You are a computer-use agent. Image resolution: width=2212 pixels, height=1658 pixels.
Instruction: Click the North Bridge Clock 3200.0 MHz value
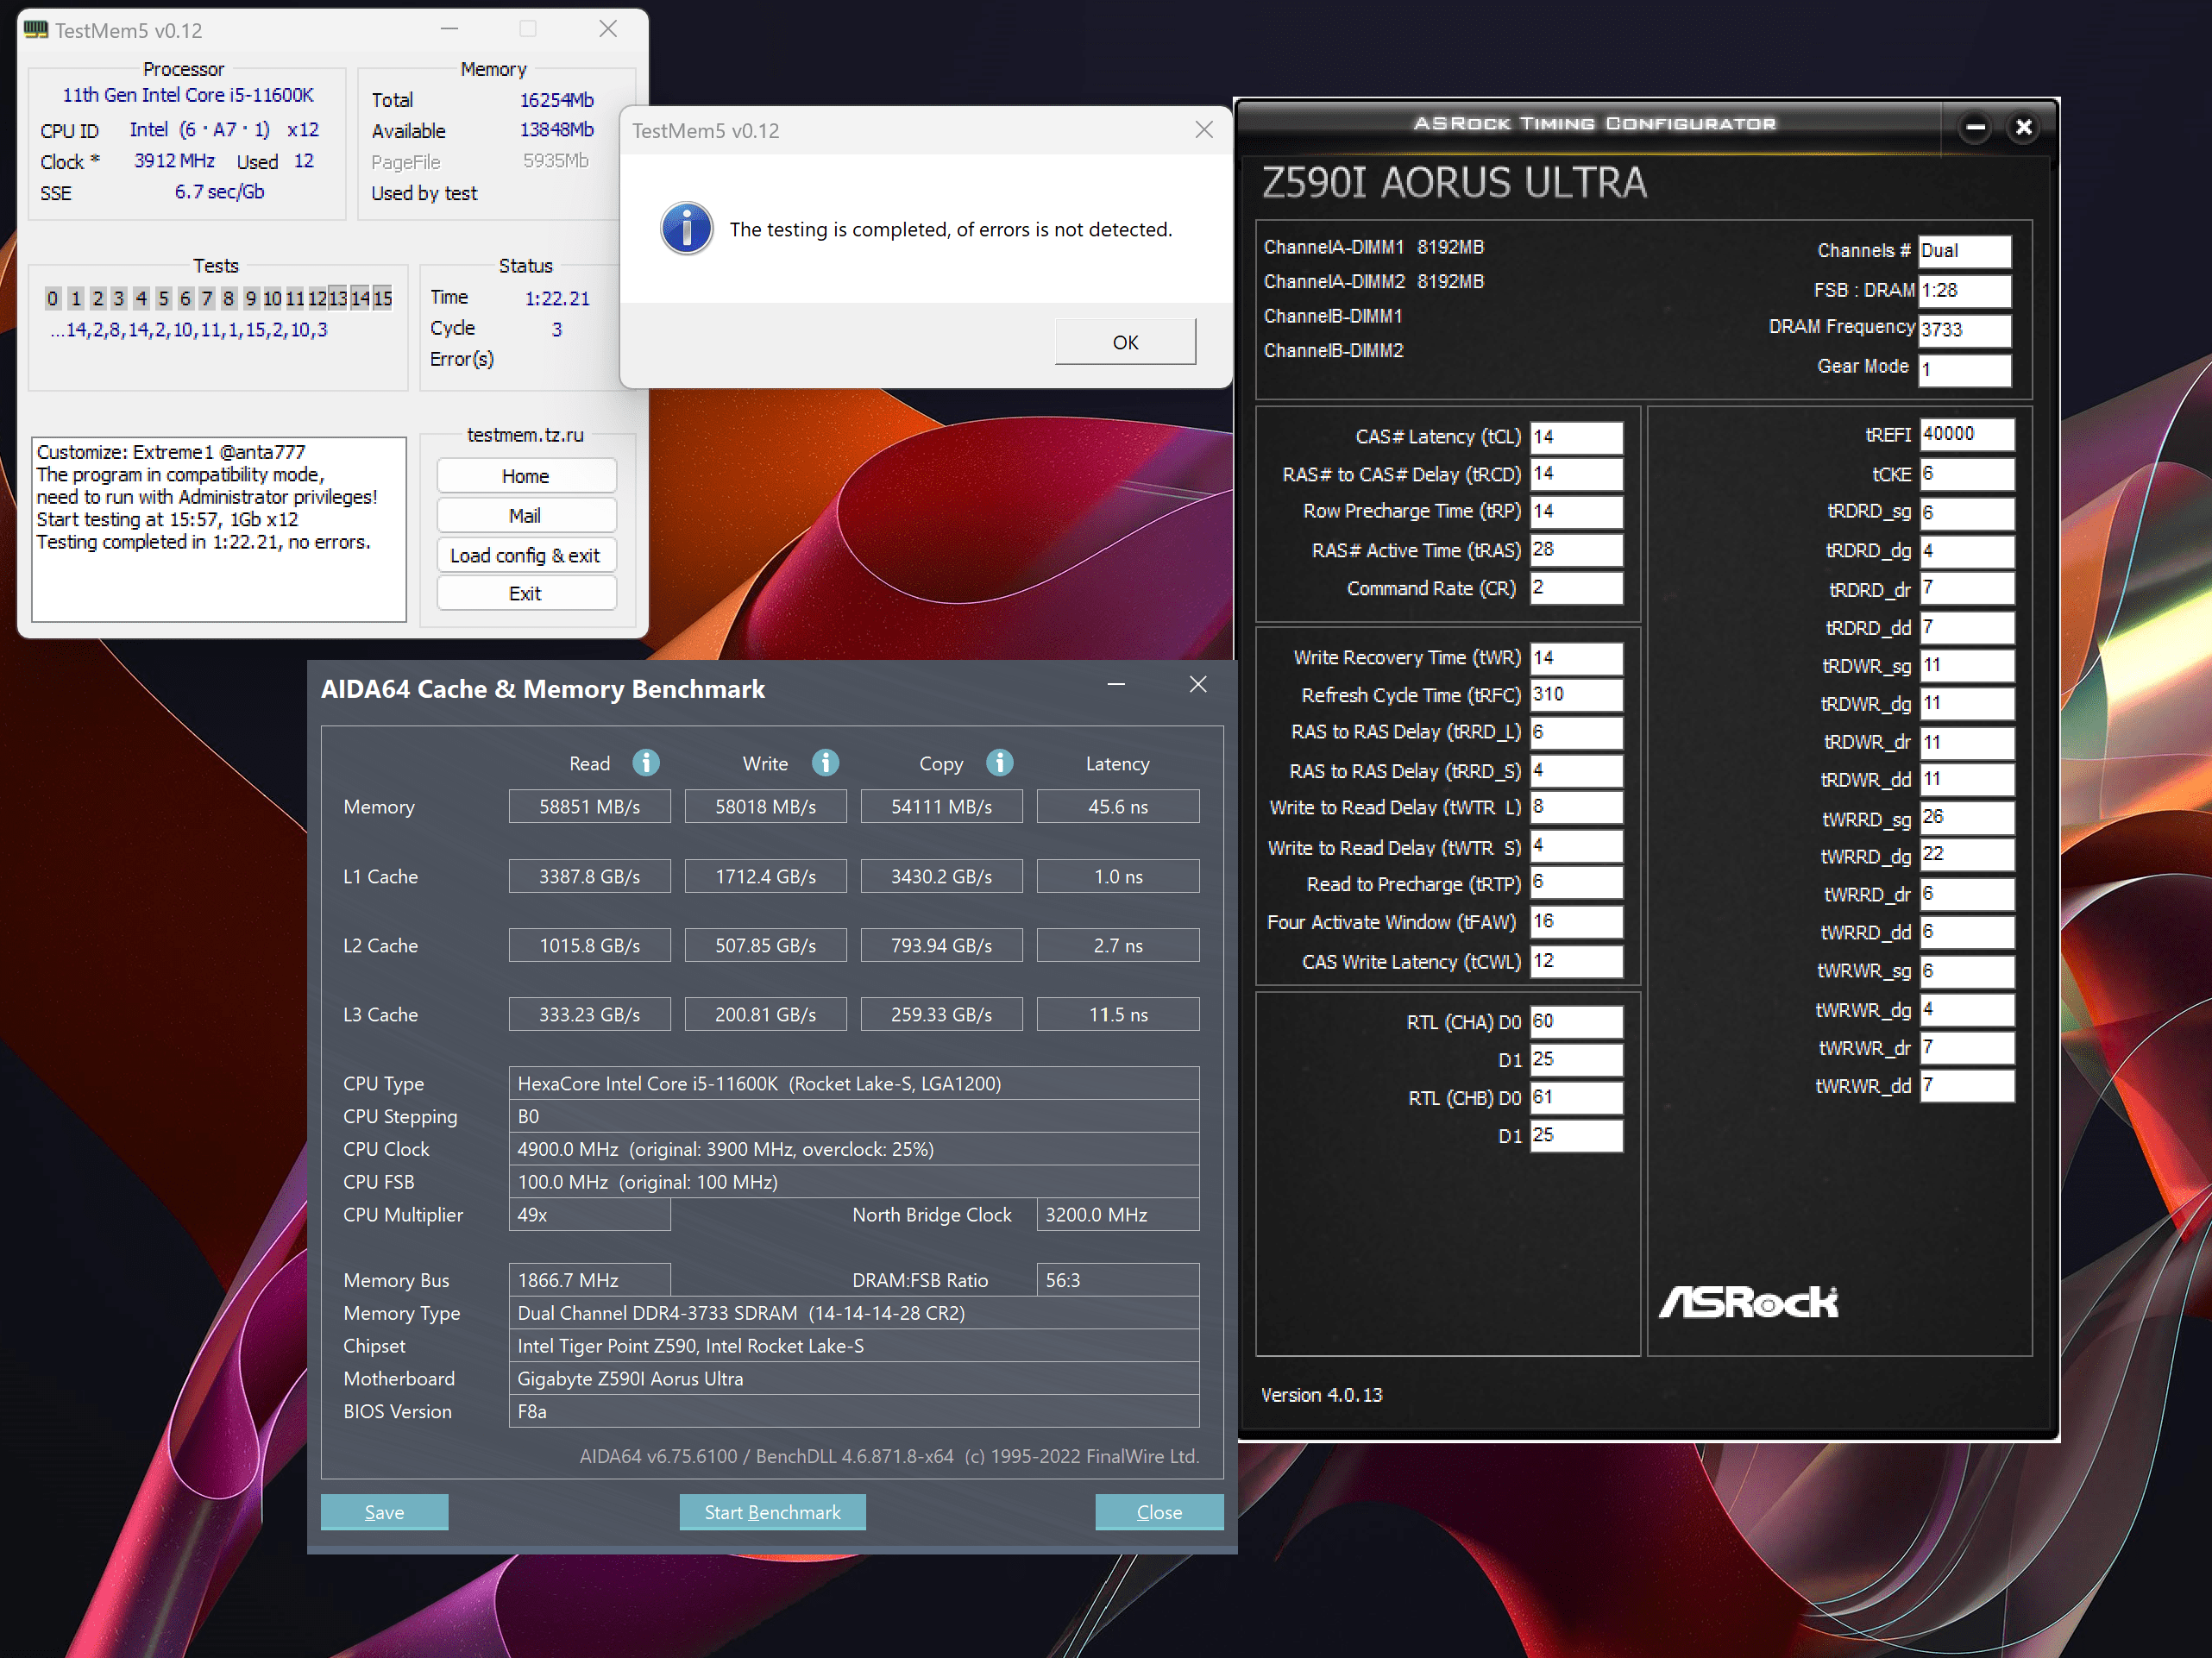(1118, 1214)
